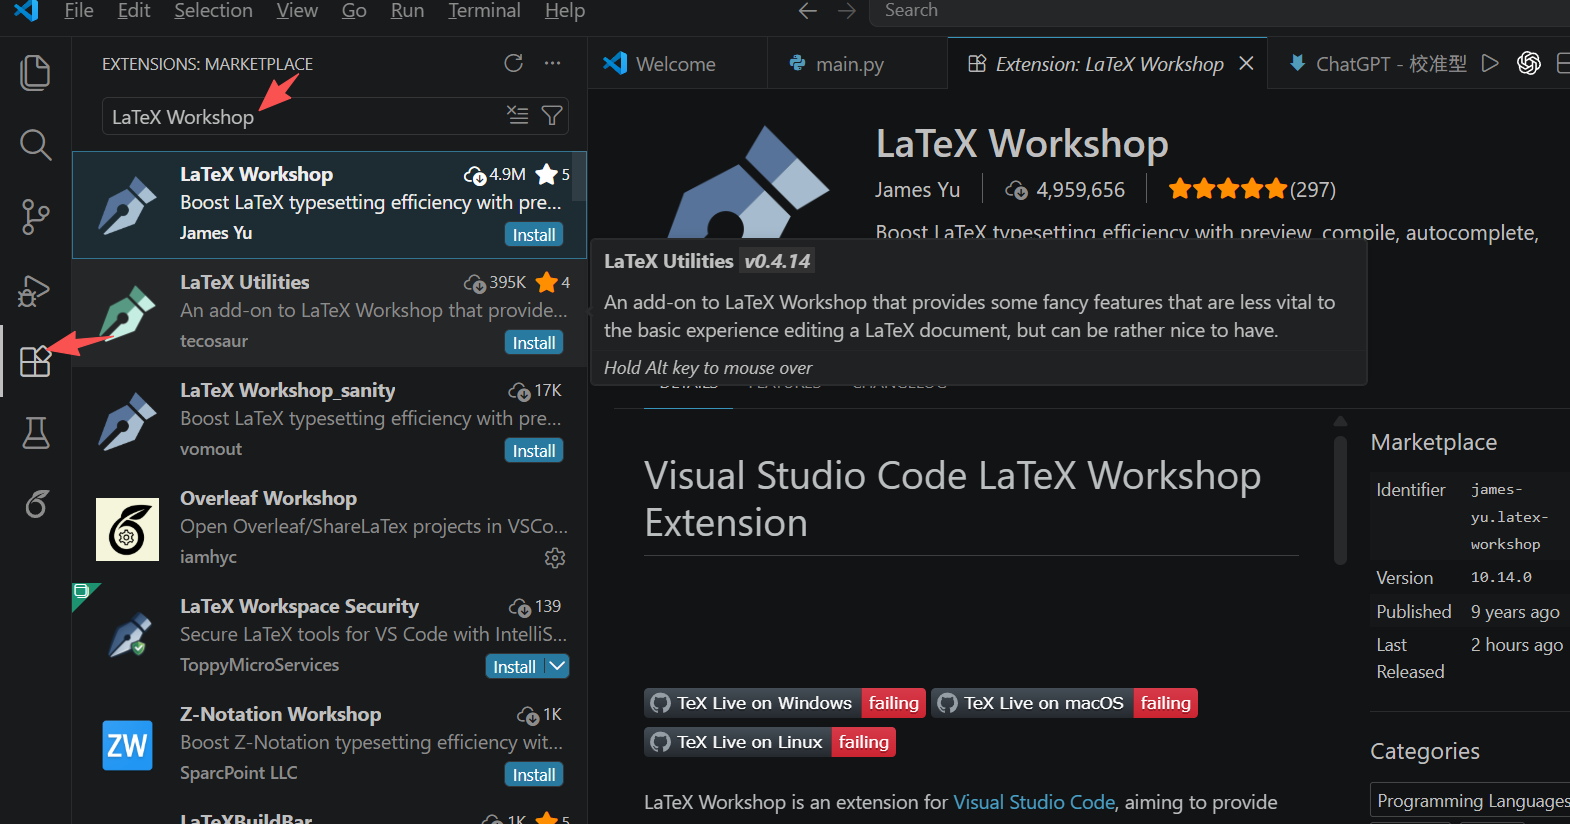This screenshot has height=824, width=1570.
Task: Click the command center Search field
Action: tap(1218, 11)
